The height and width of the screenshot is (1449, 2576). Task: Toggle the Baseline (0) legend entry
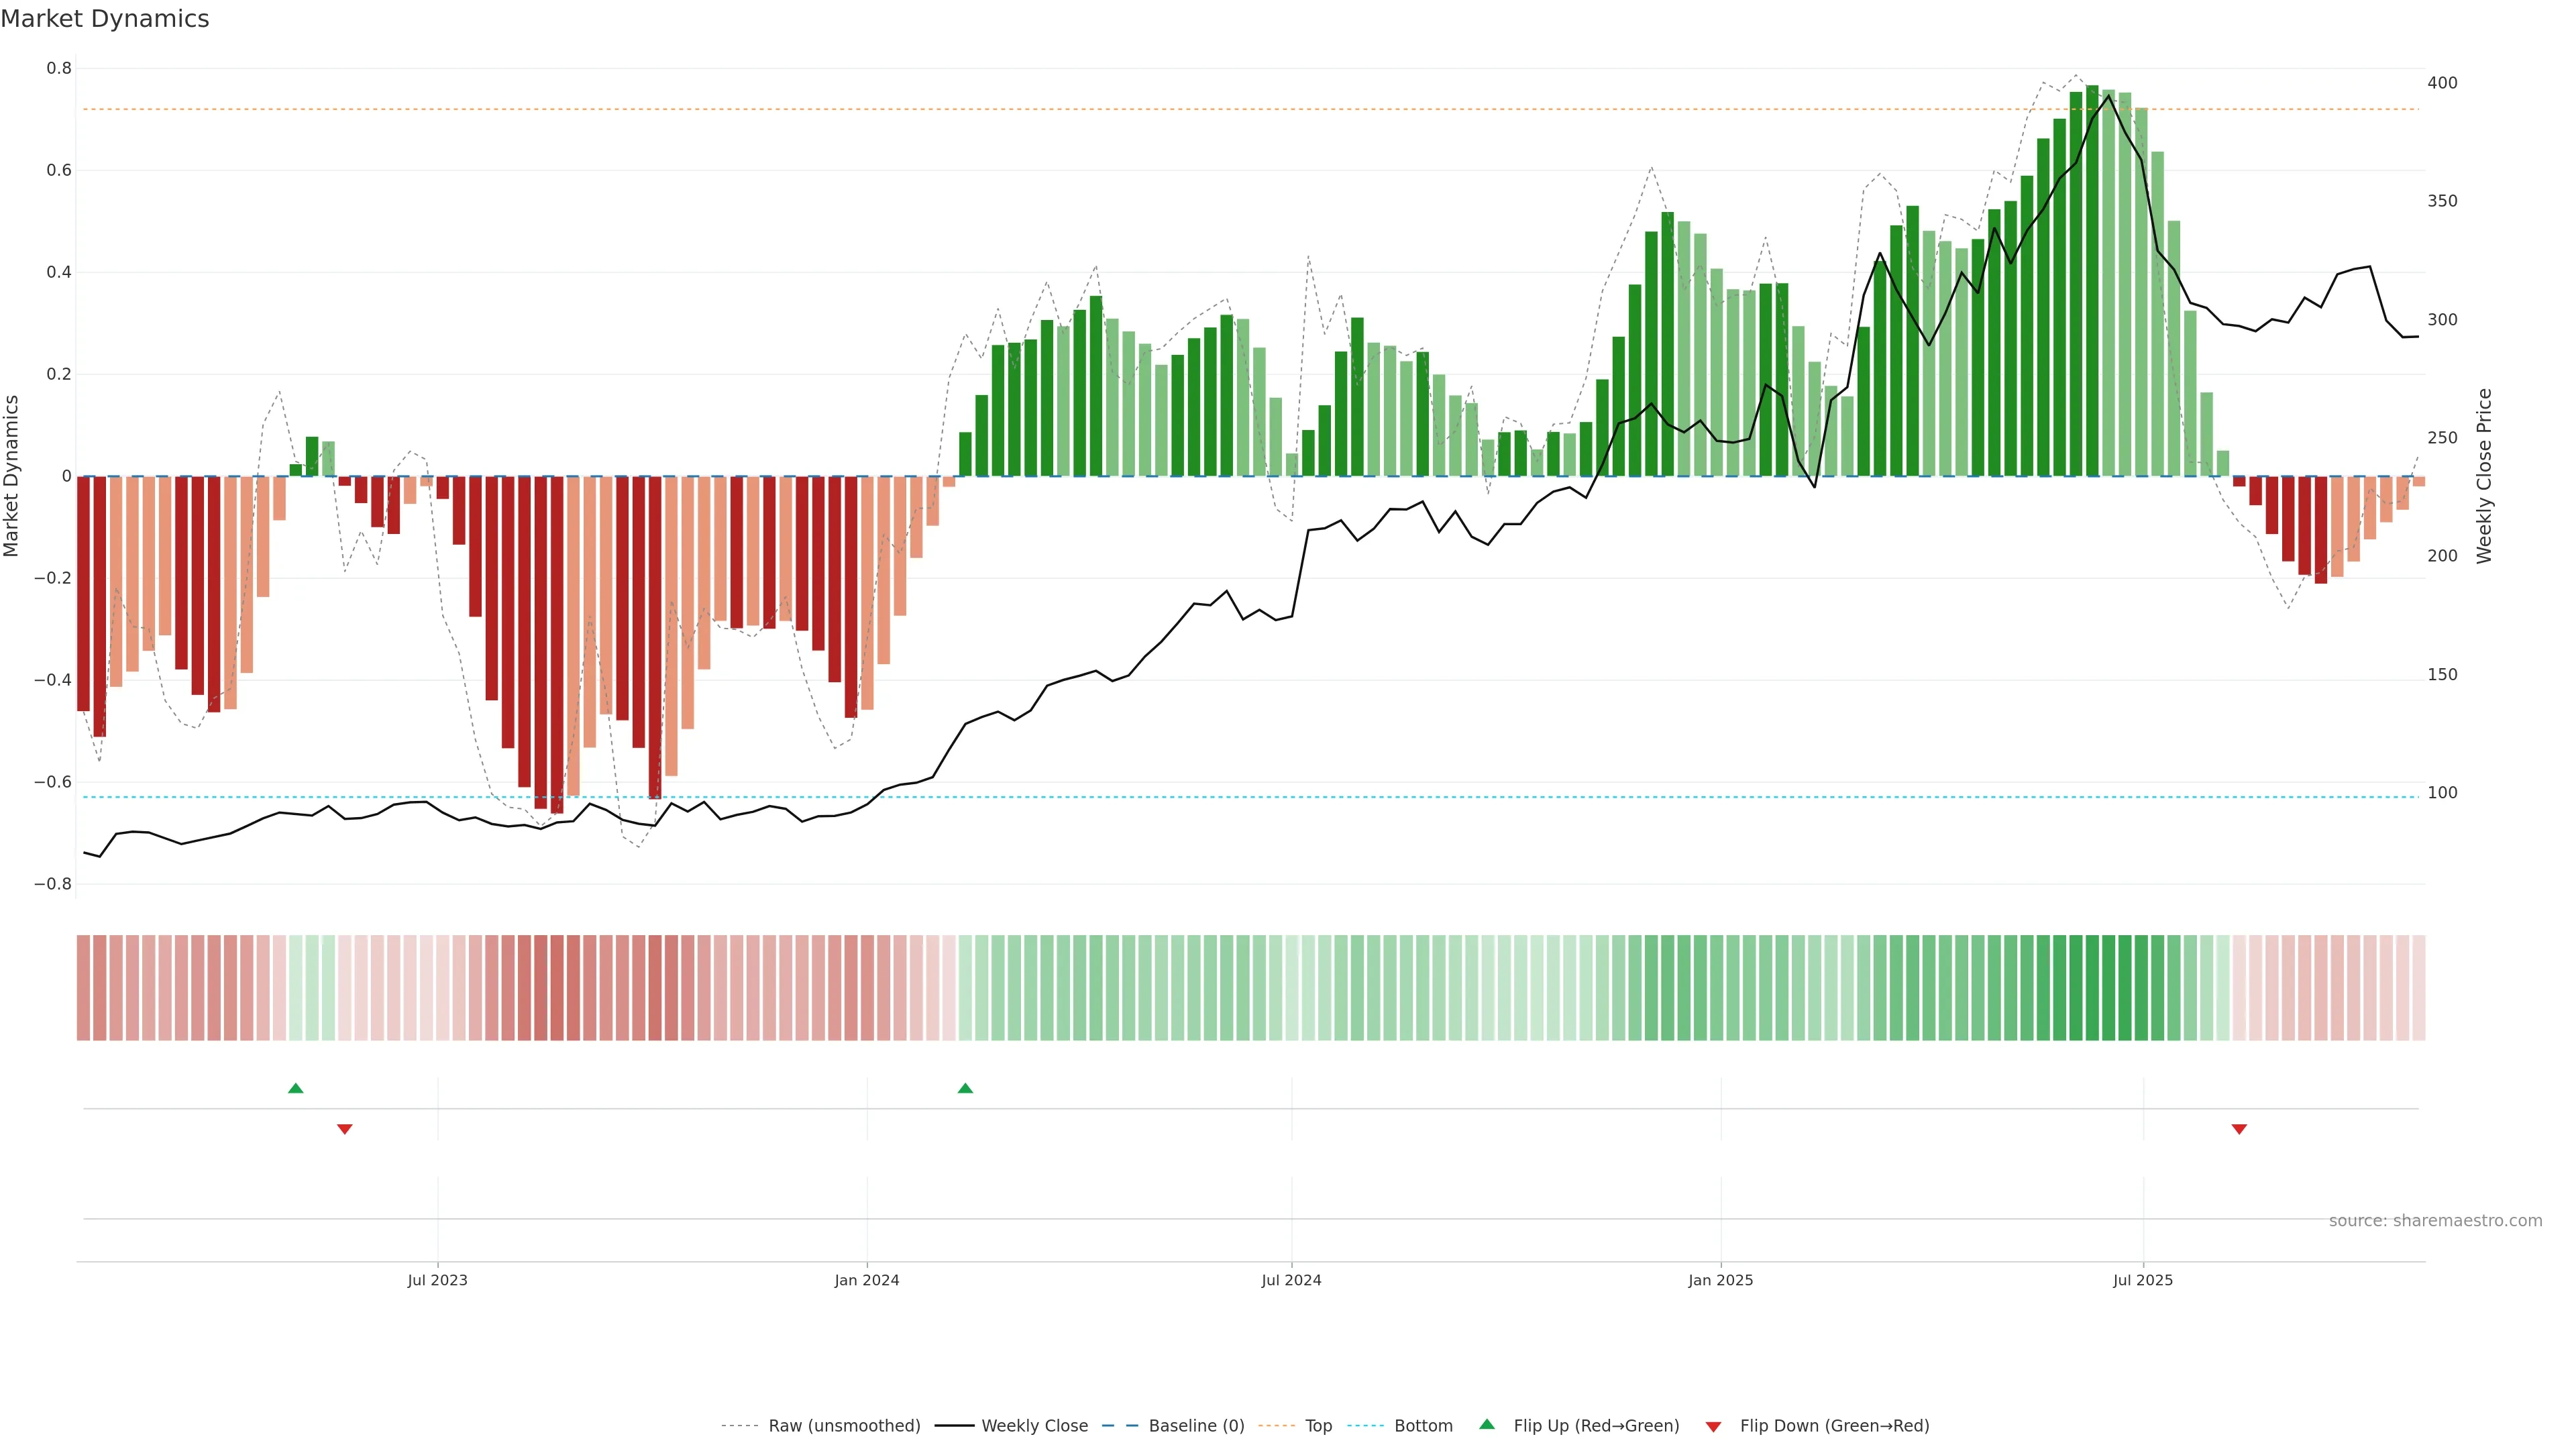coord(1196,1425)
